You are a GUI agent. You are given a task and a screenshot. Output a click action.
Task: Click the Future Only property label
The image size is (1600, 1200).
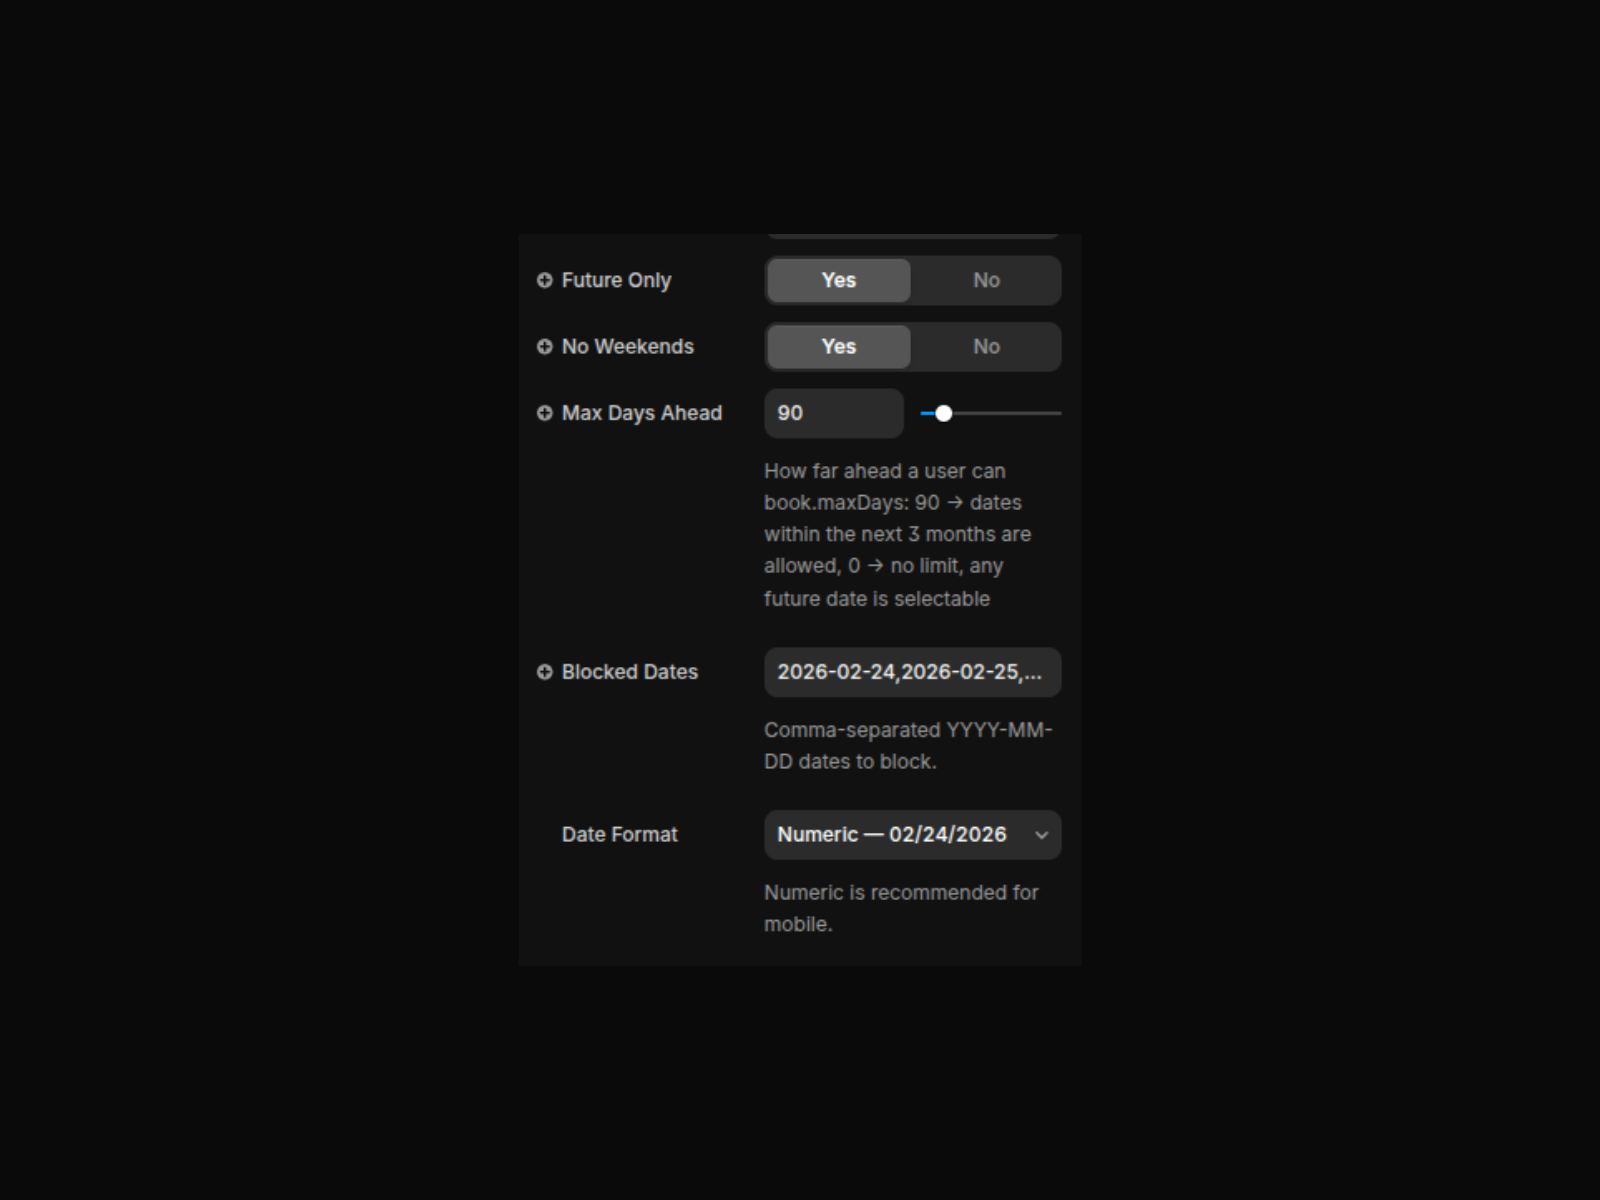(x=616, y=280)
